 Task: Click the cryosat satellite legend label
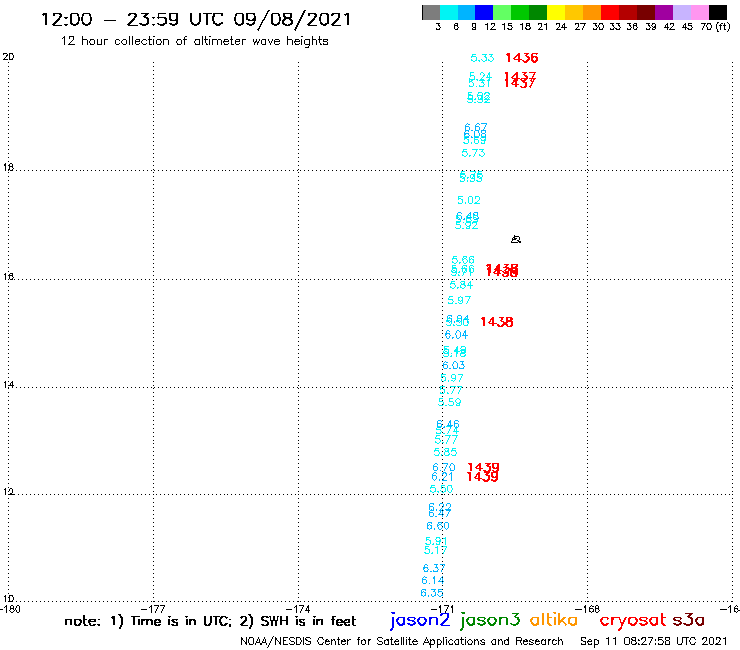pyautogui.click(x=633, y=620)
